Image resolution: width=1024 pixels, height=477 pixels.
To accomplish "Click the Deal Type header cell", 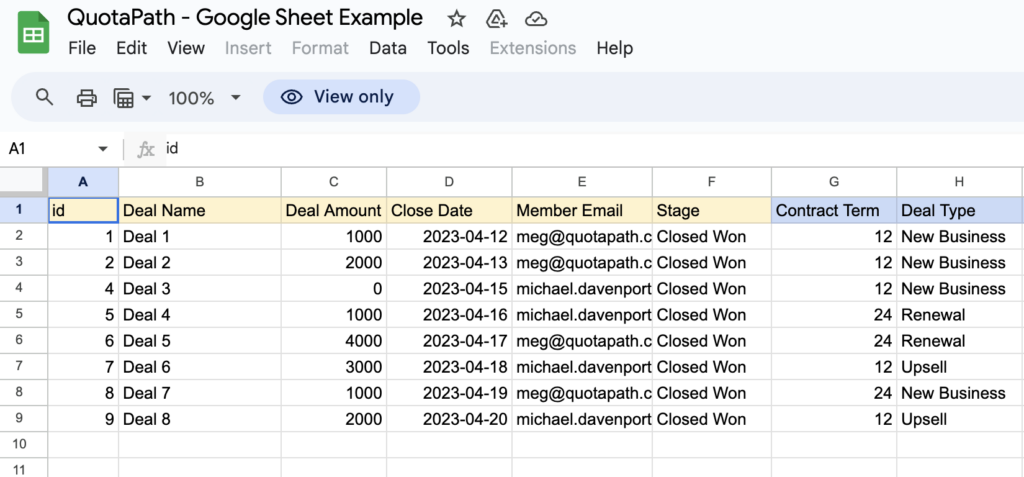I will 959,210.
